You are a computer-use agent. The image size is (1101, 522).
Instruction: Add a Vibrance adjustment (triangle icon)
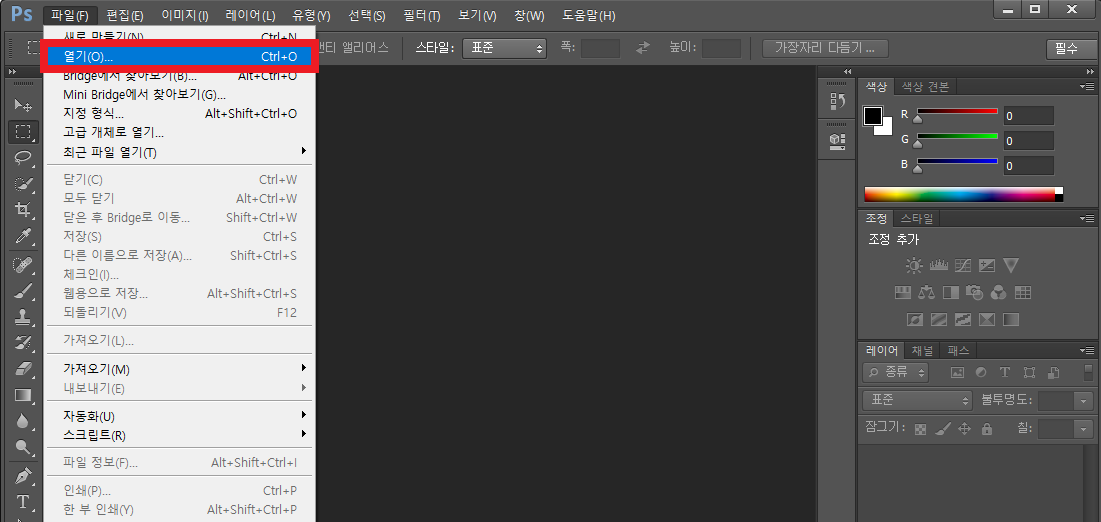(x=1010, y=266)
